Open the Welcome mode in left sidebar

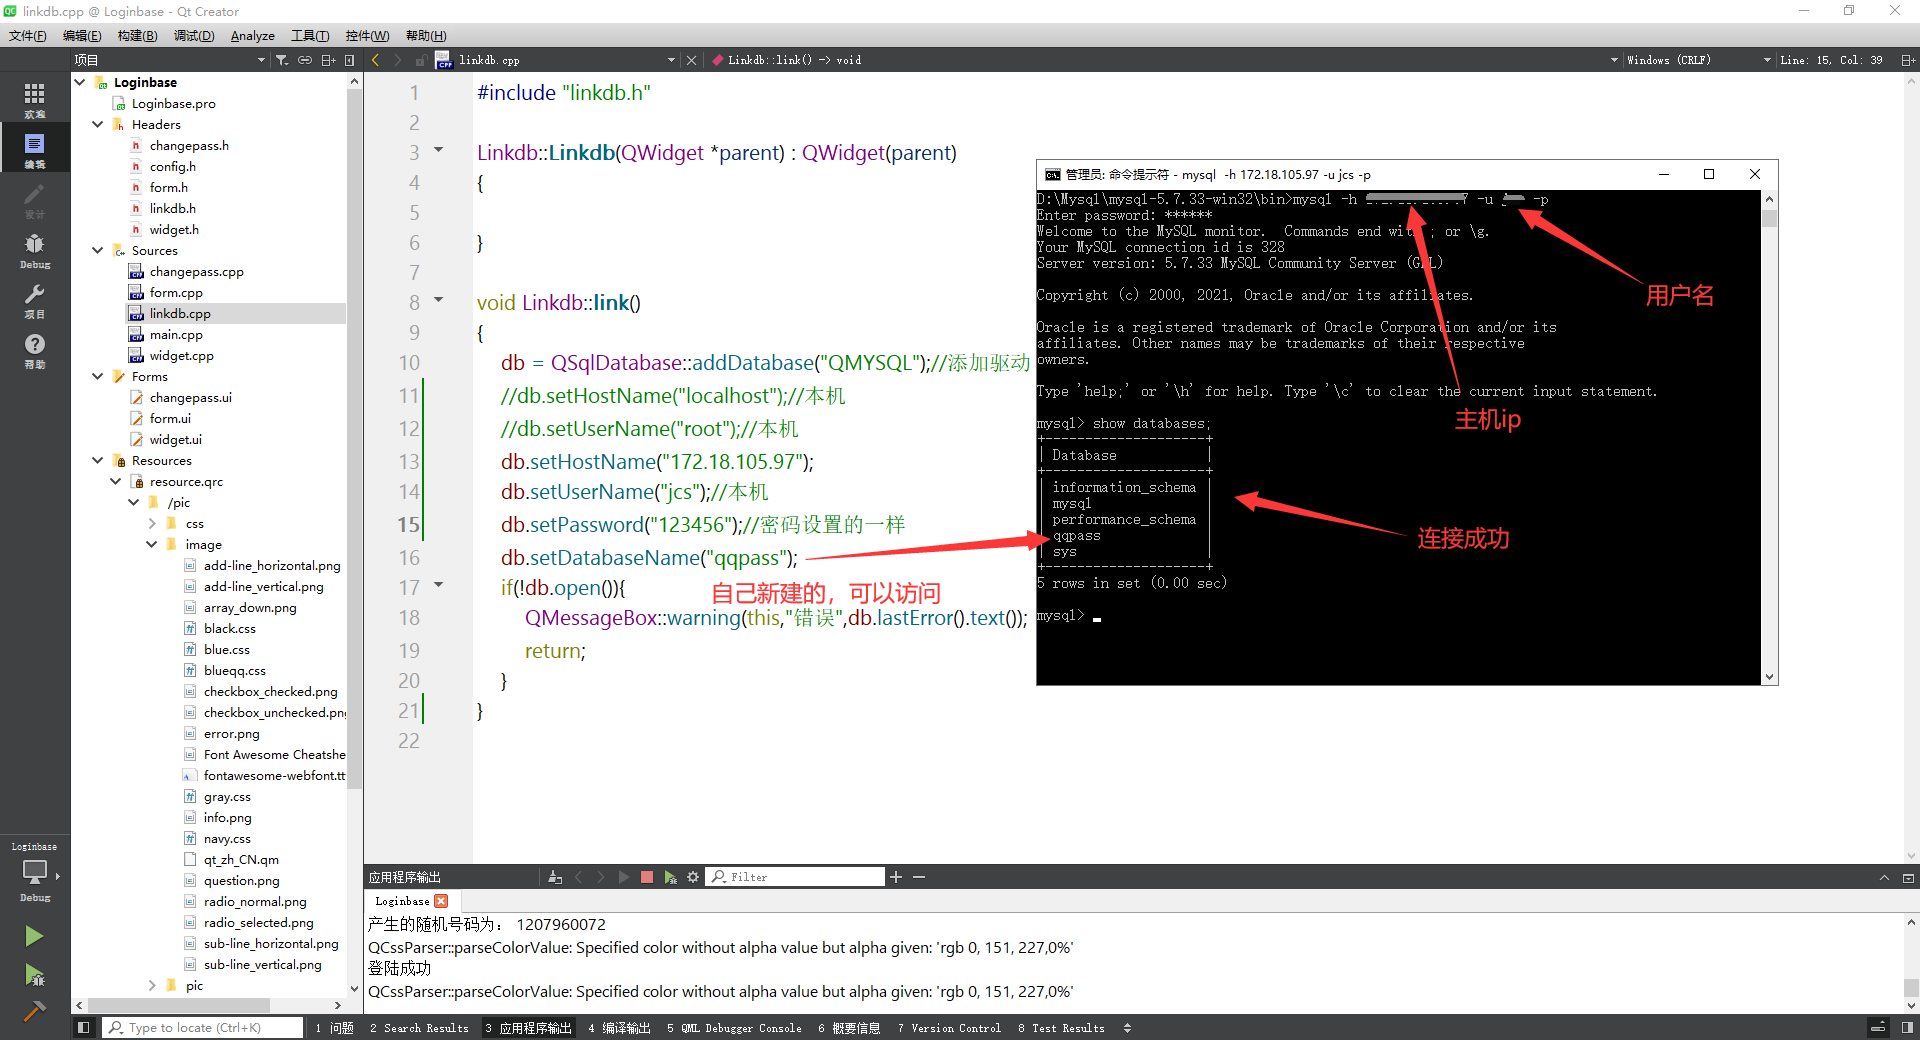pos(34,99)
